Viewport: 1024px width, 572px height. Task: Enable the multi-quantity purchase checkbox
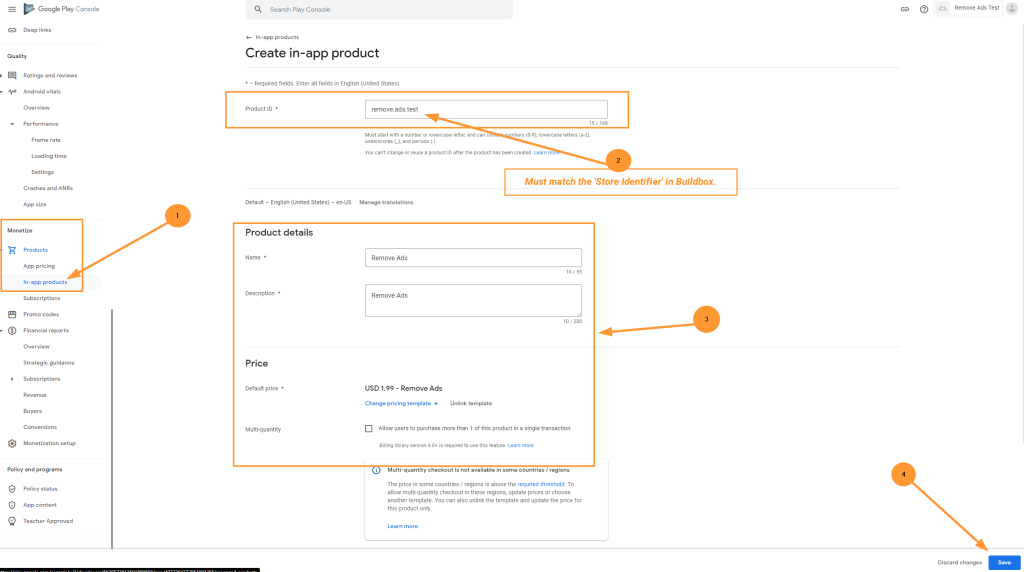(369, 428)
